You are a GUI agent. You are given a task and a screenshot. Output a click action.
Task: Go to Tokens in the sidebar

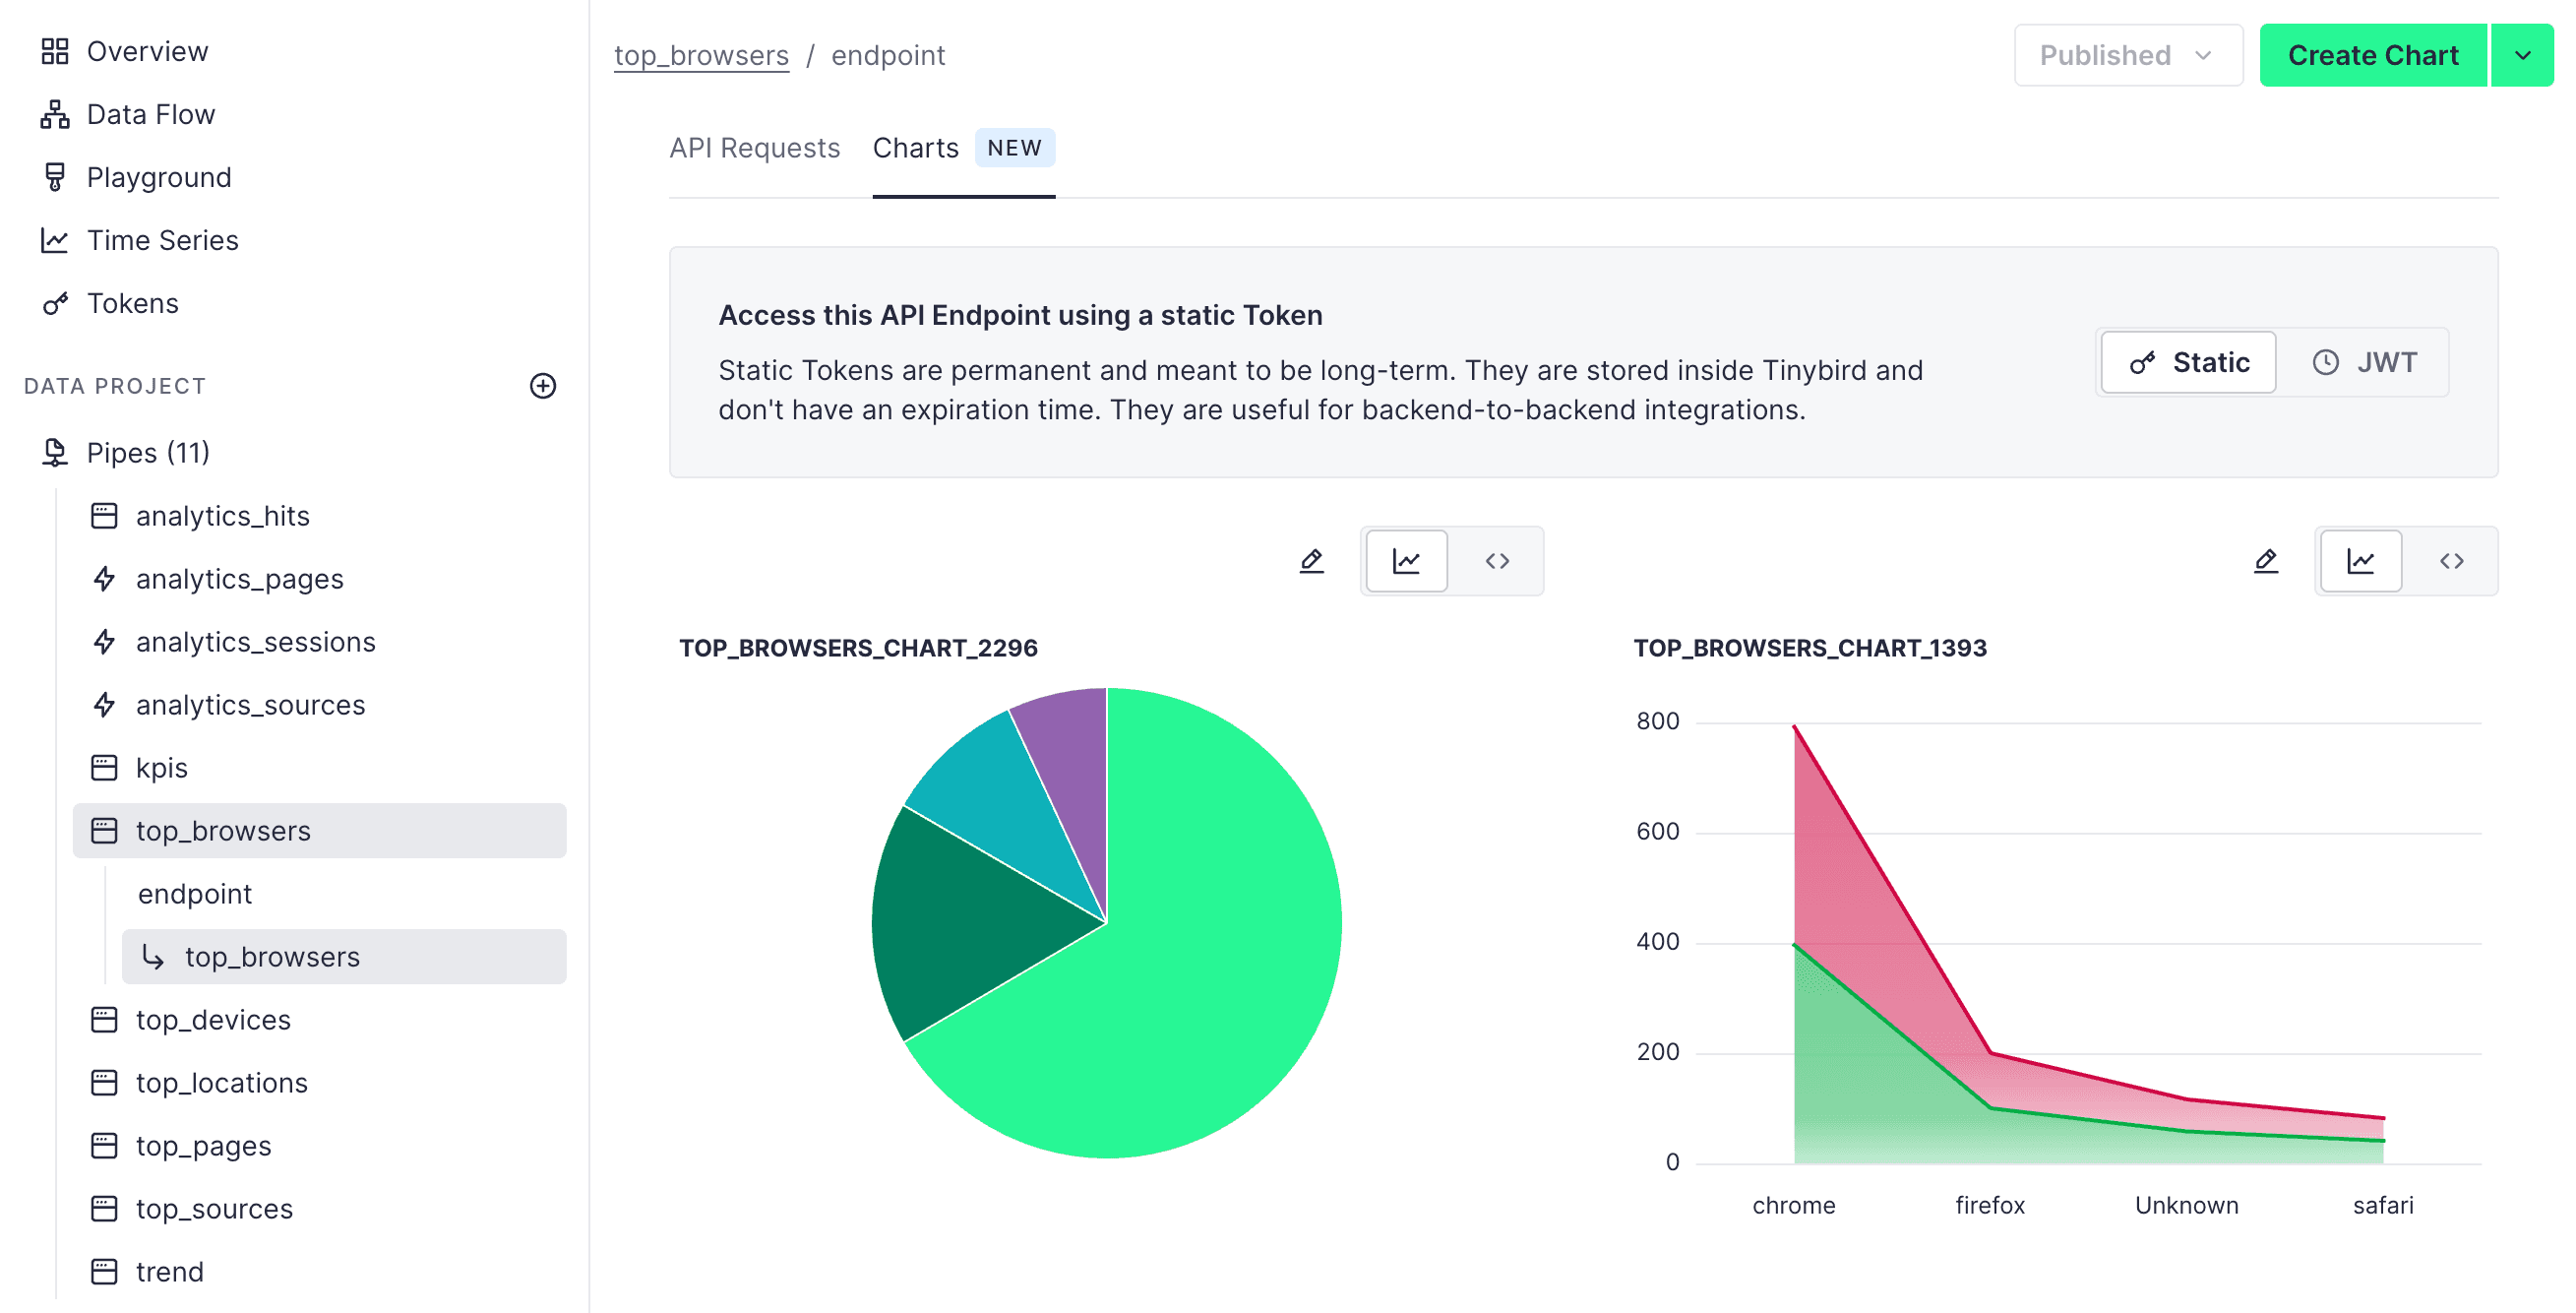coord(132,303)
